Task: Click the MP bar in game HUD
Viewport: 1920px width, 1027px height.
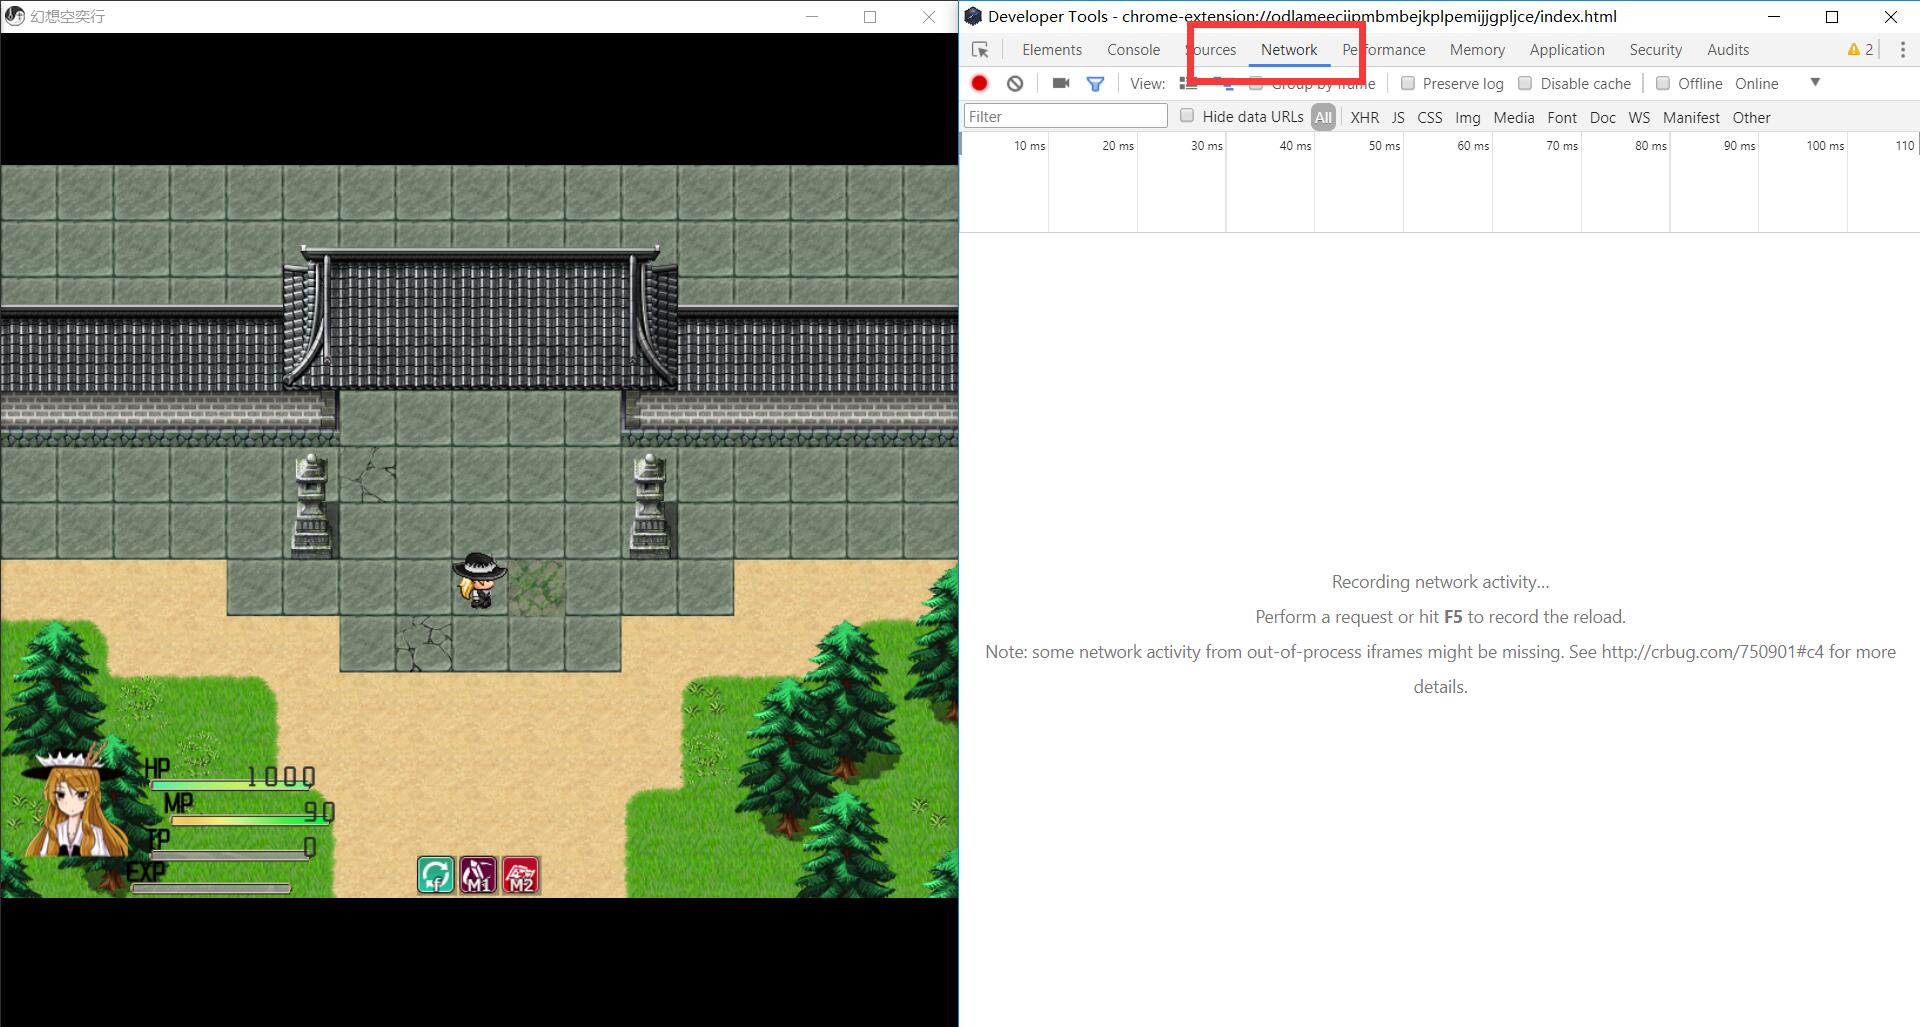Action: point(250,820)
